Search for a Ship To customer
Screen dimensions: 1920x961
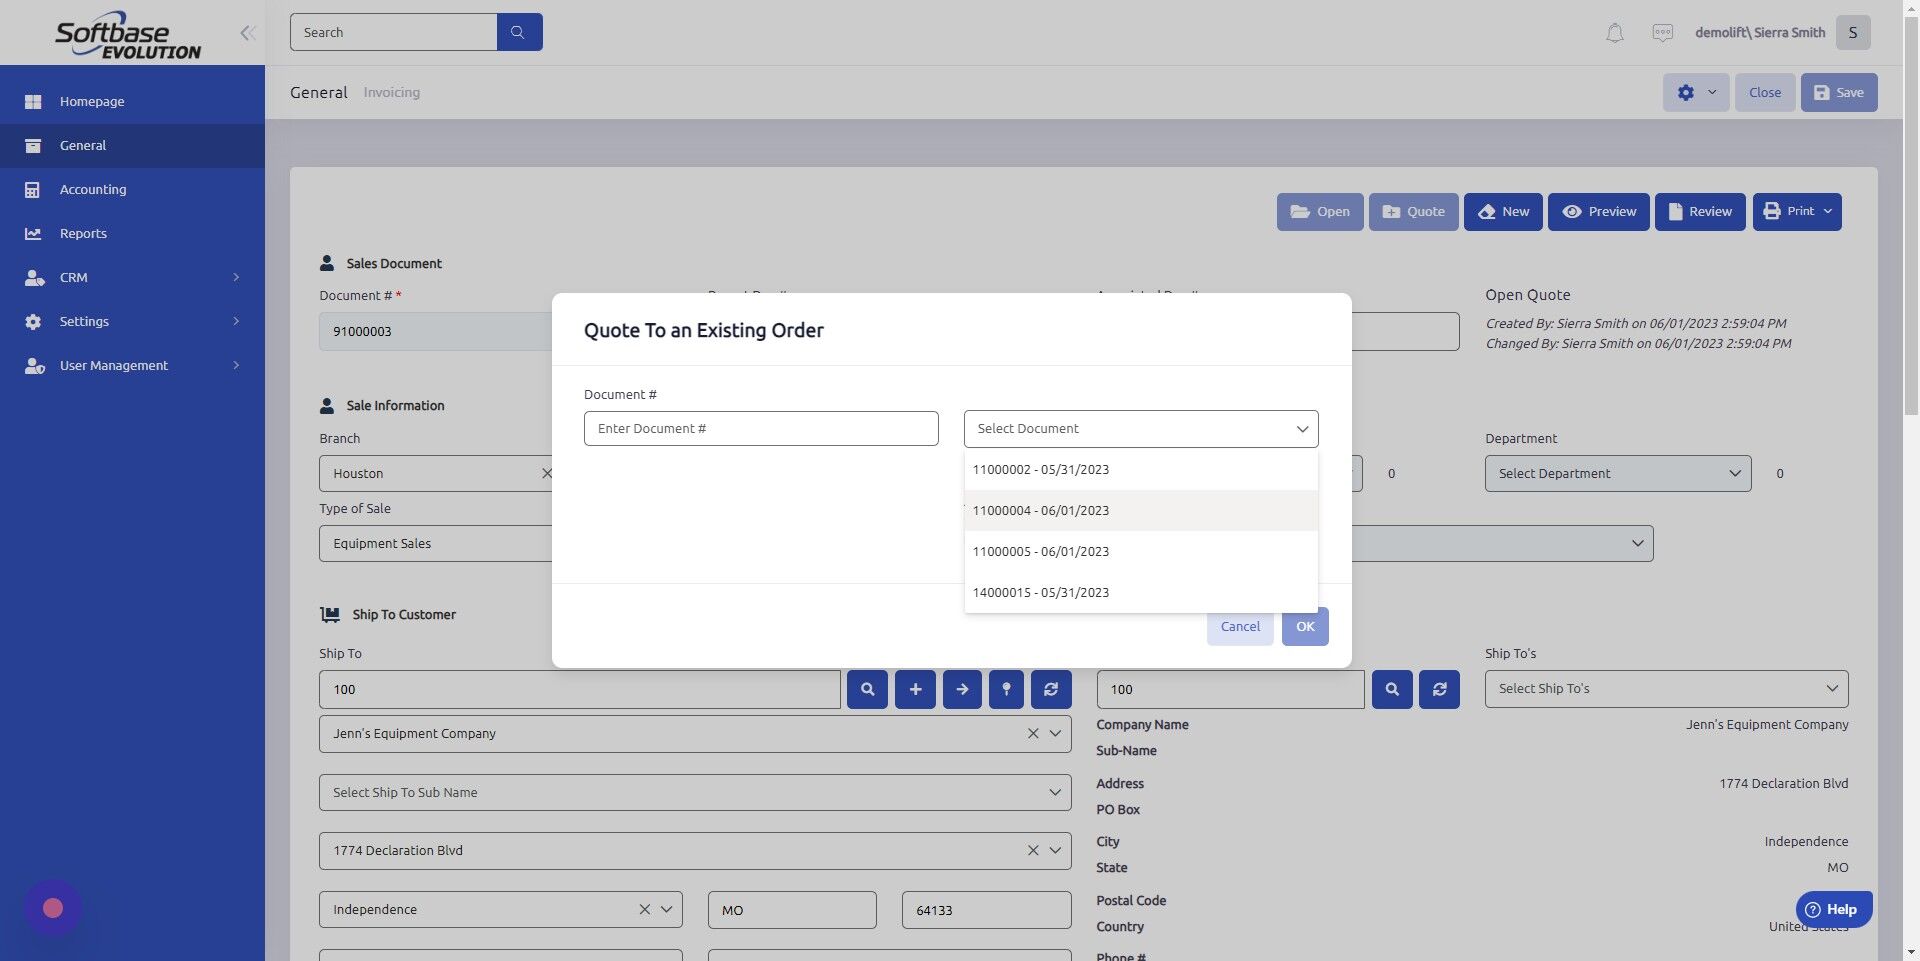point(867,689)
